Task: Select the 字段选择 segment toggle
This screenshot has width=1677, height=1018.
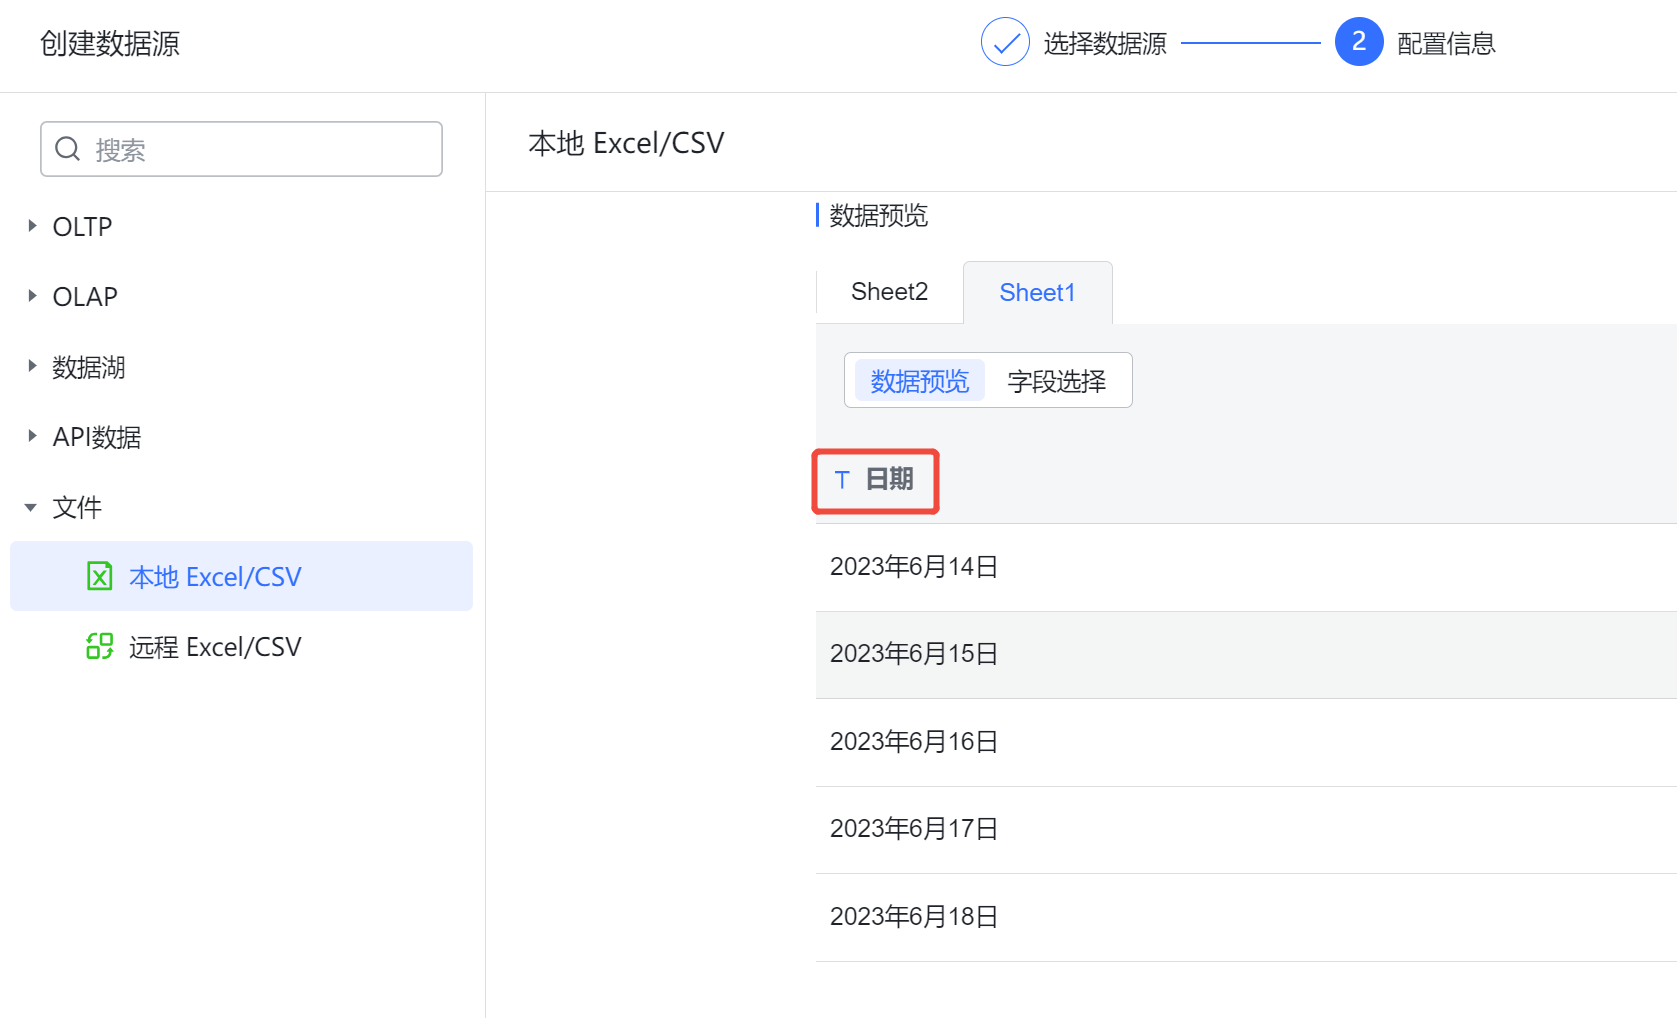Action: [x=1056, y=381]
